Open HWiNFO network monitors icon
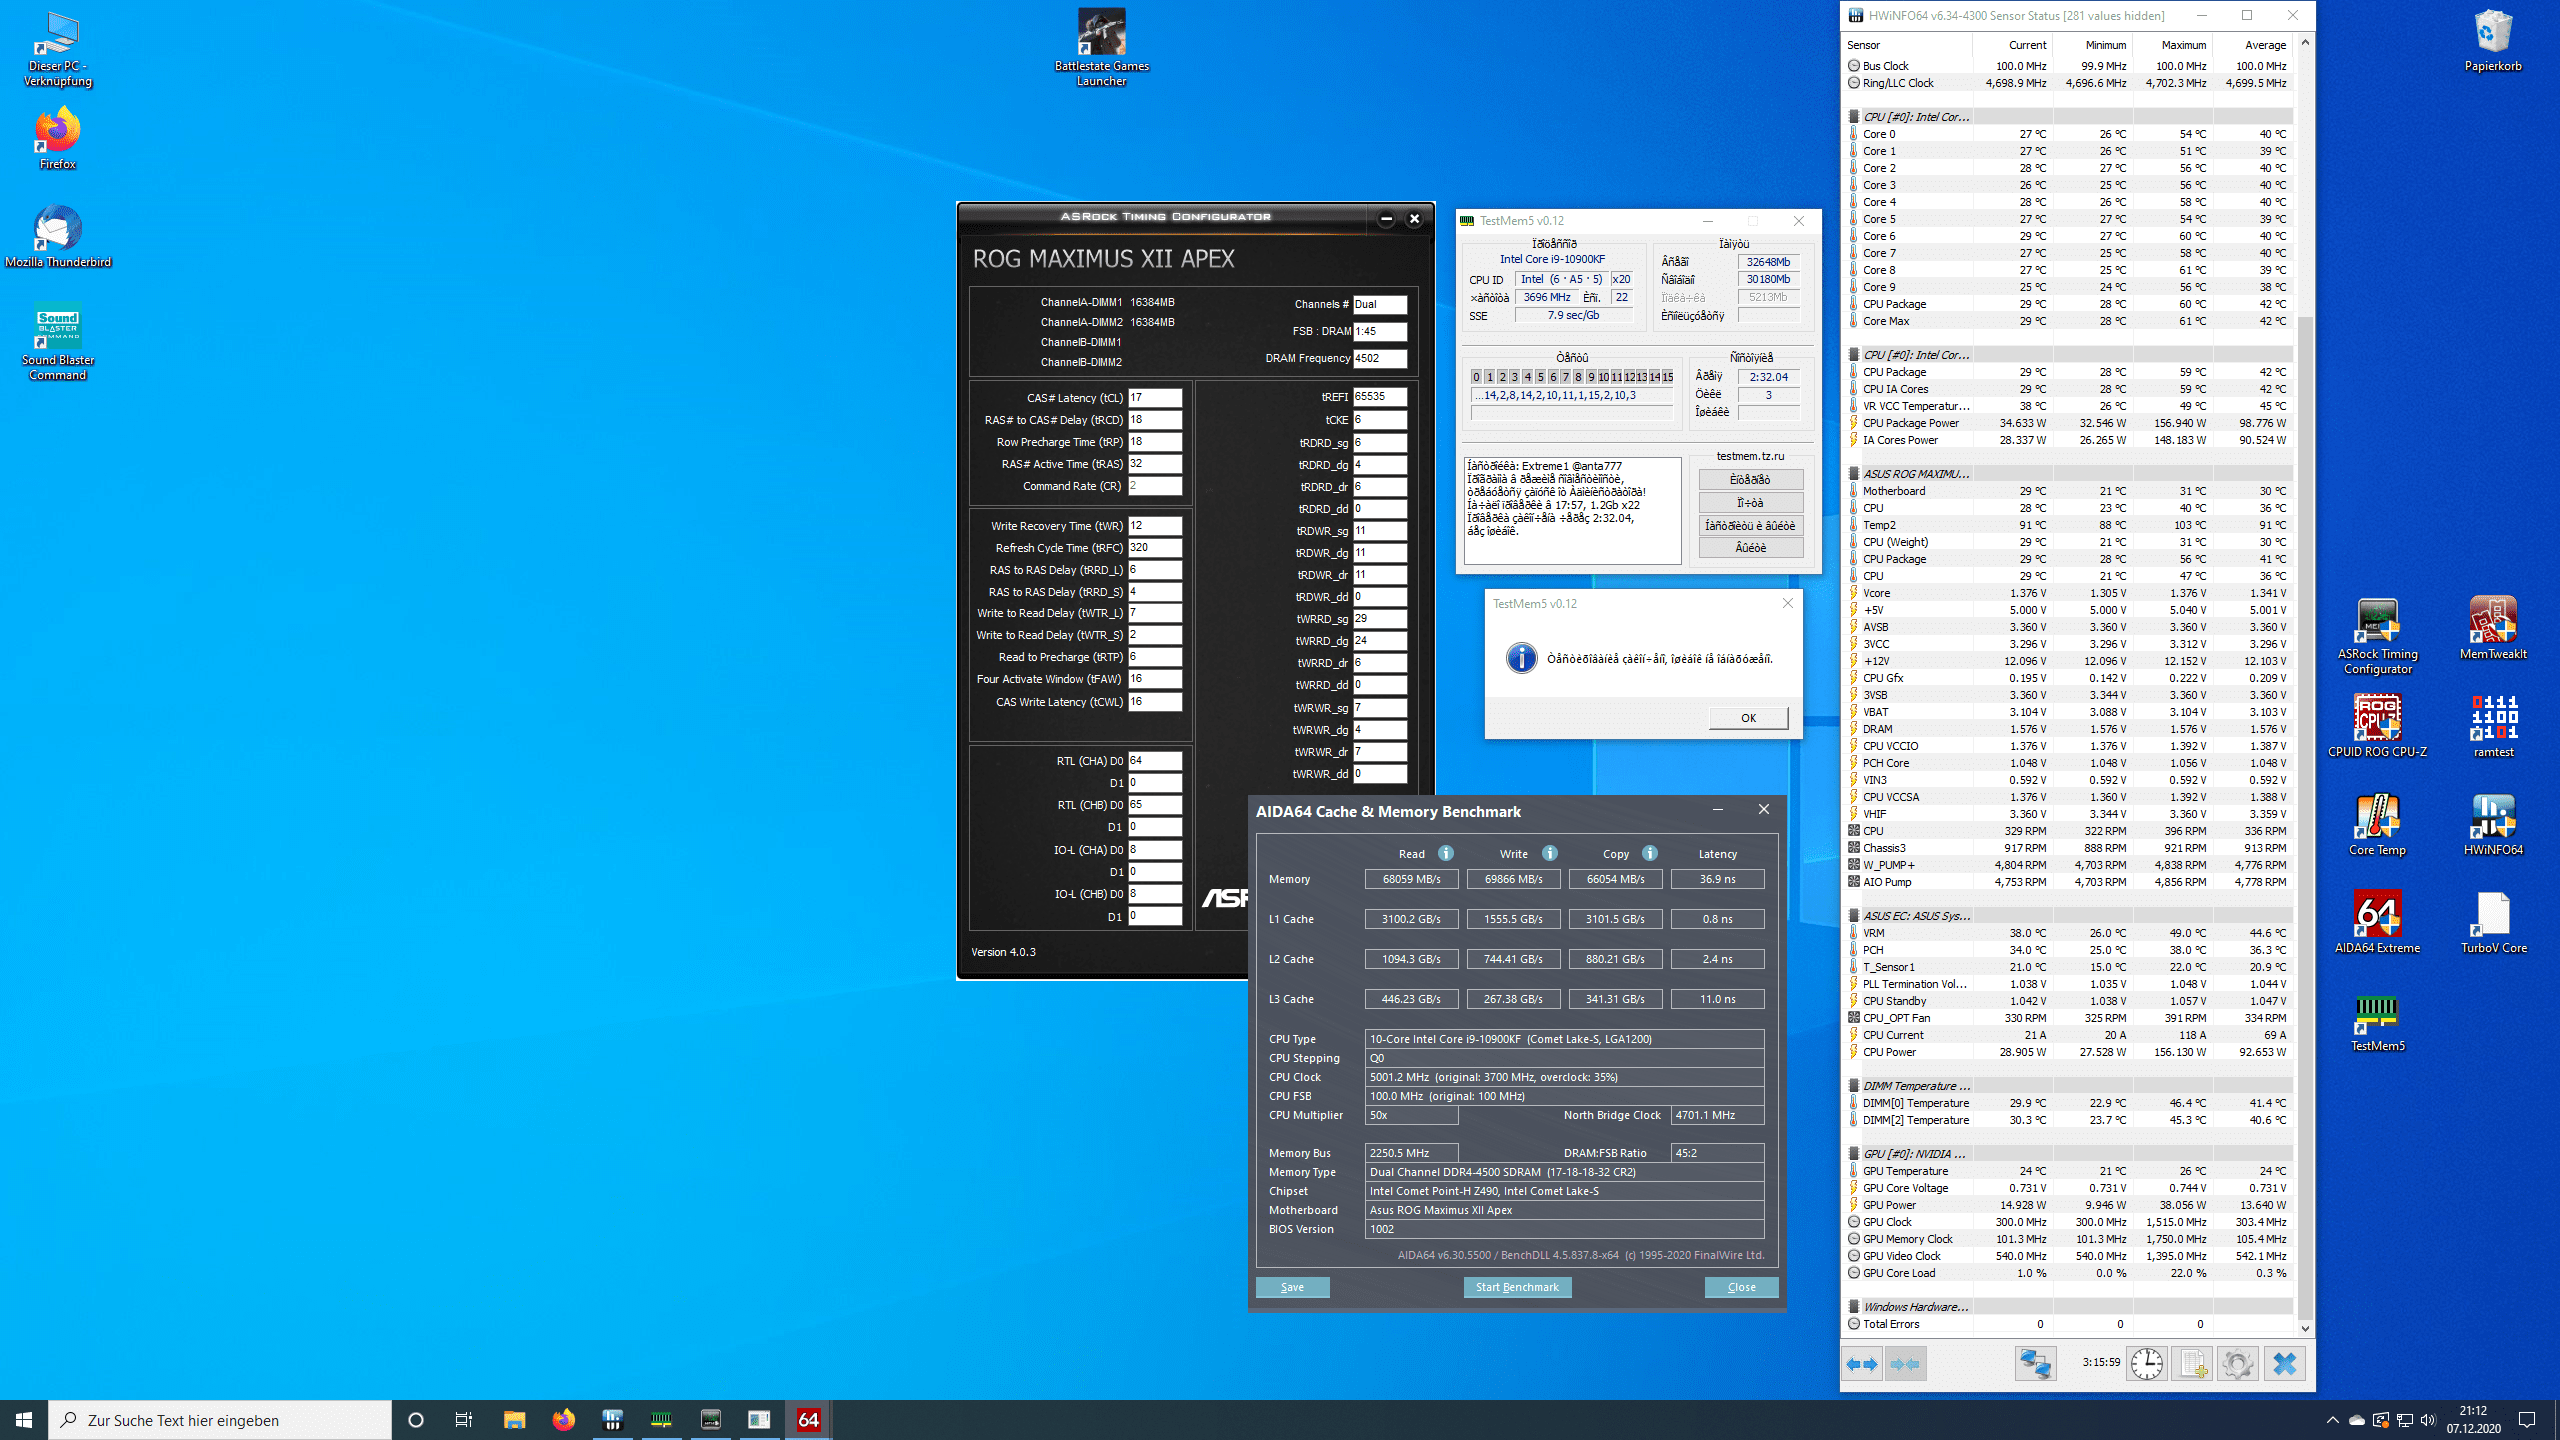This screenshot has height=1440, width=2560. click(x=2035, y=1363)
